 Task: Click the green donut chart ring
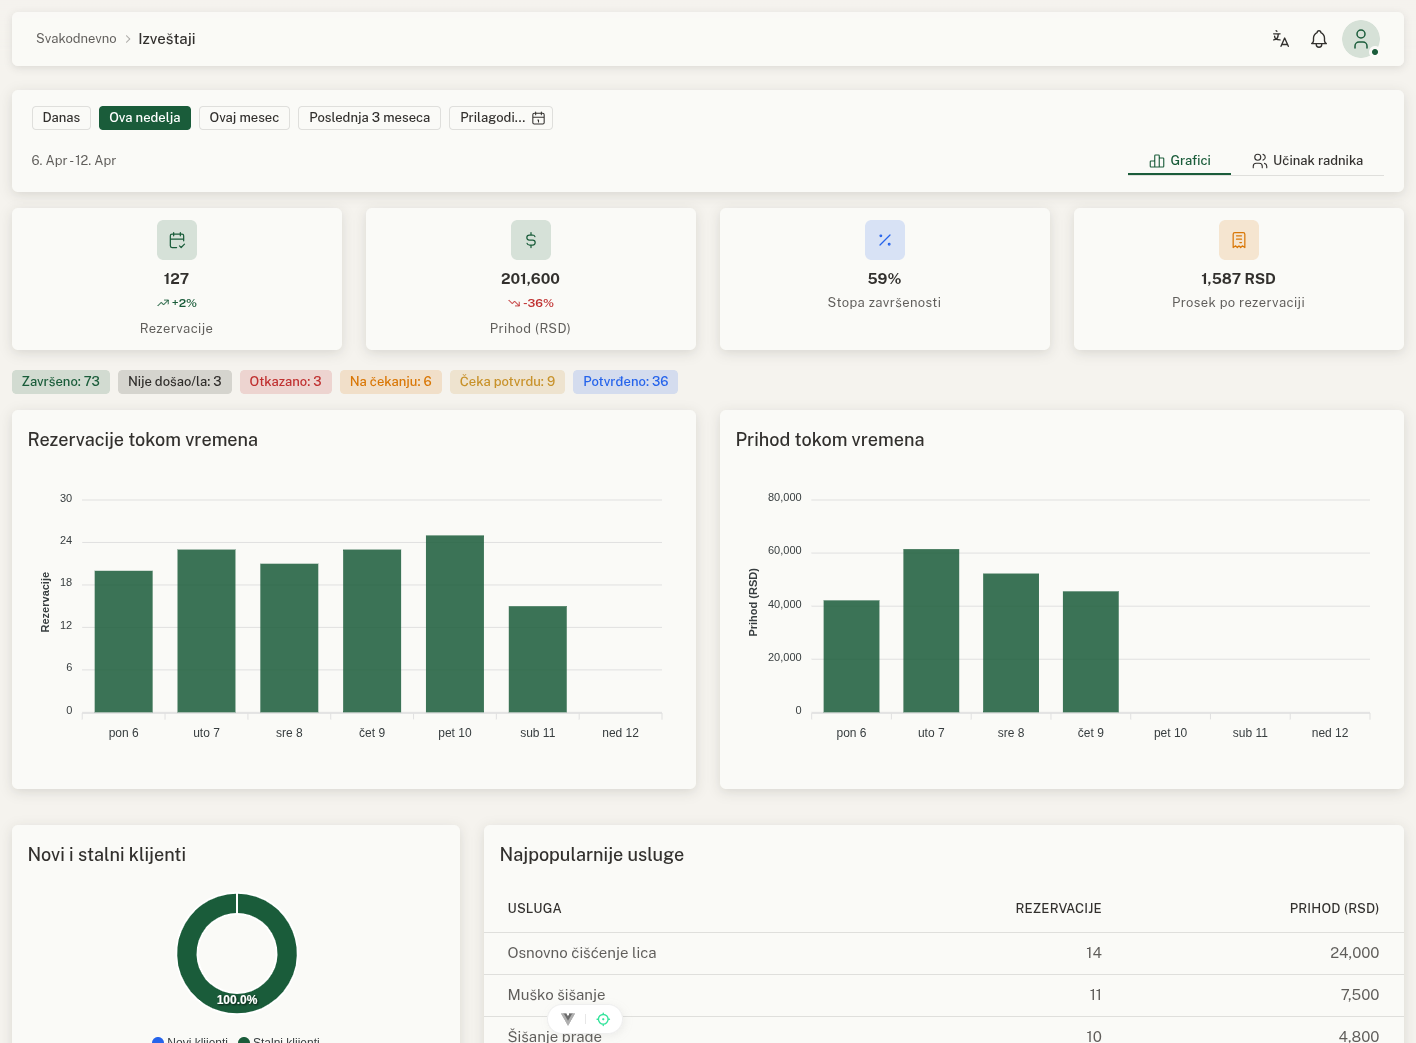[187, 953]
